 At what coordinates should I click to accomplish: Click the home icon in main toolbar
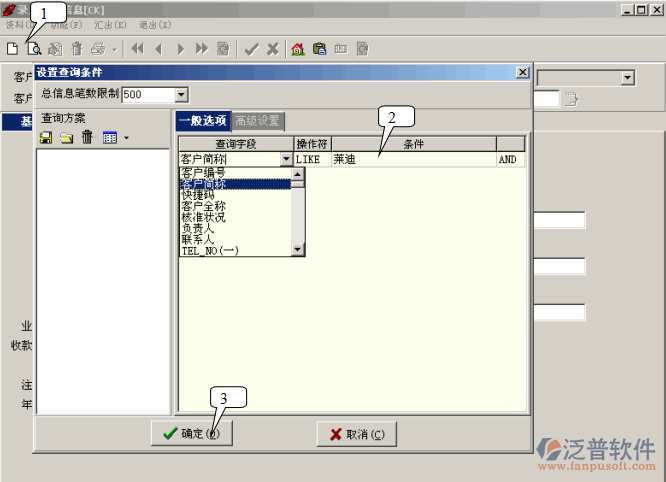point(297,48)
